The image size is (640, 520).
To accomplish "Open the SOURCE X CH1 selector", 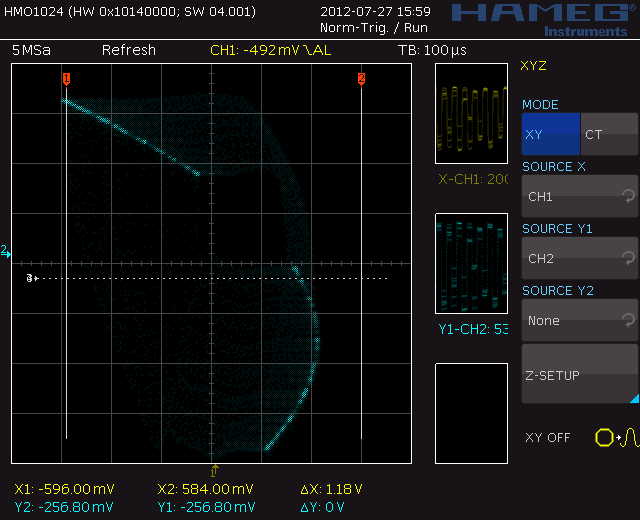I will 578,197.
